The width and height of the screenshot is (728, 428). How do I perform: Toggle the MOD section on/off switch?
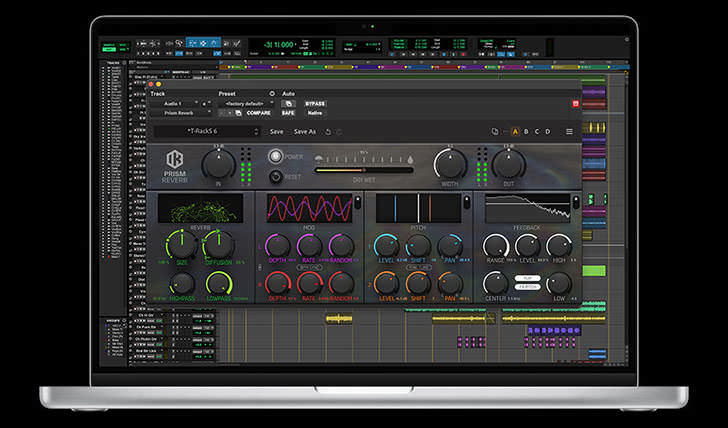pos(358,202)
